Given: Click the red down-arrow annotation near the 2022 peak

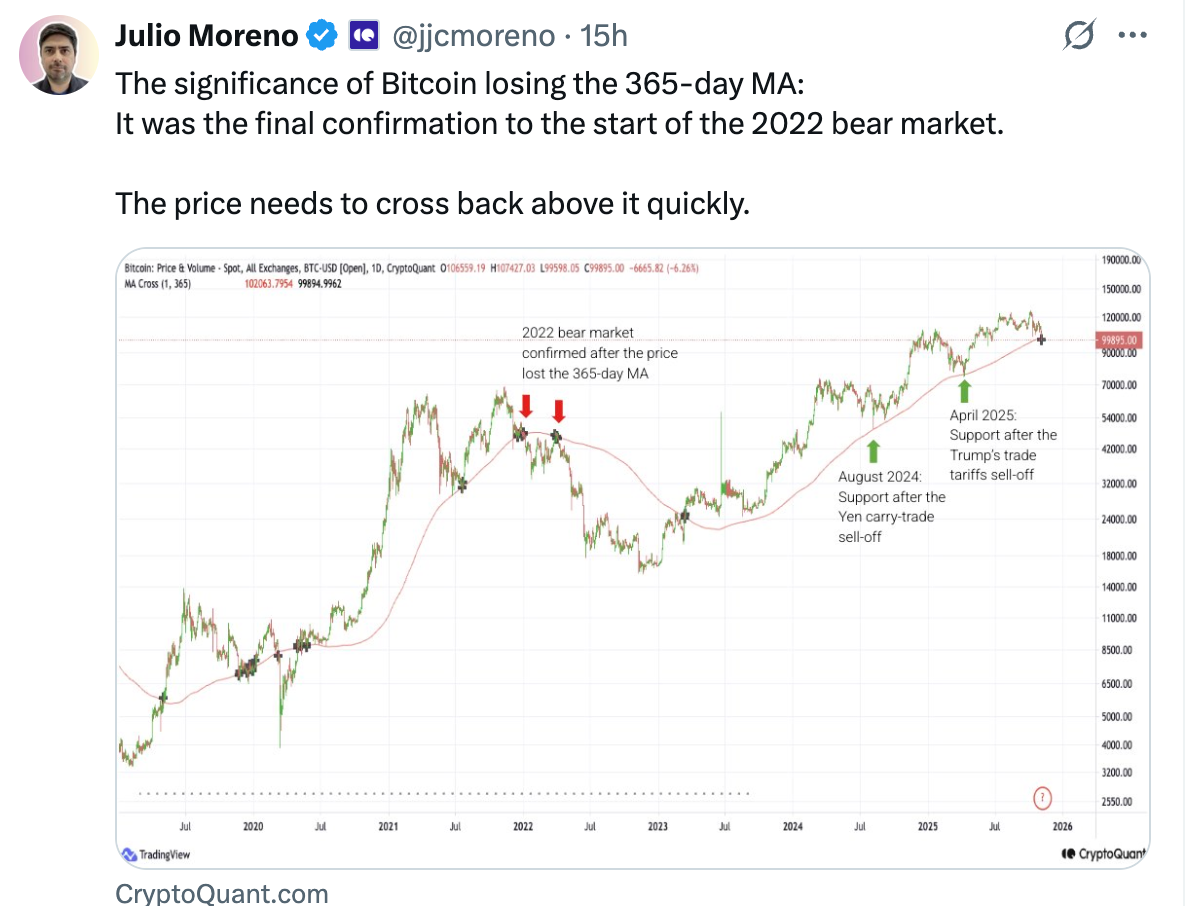Looking at the screenshot, I should coord(526,404).
